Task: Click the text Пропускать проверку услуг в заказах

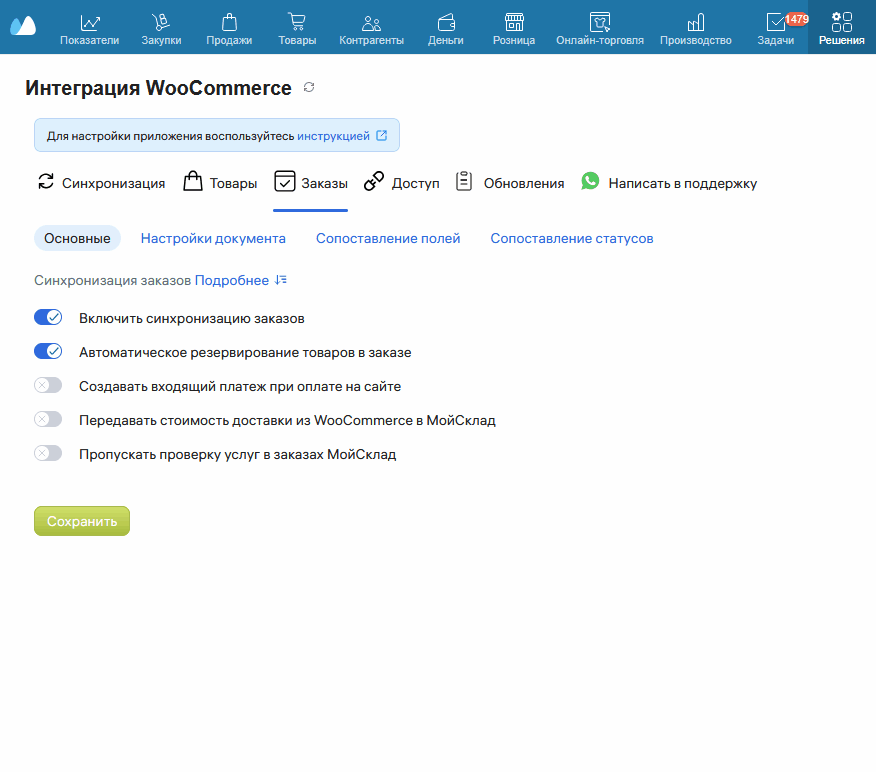Action: [201, 455]
